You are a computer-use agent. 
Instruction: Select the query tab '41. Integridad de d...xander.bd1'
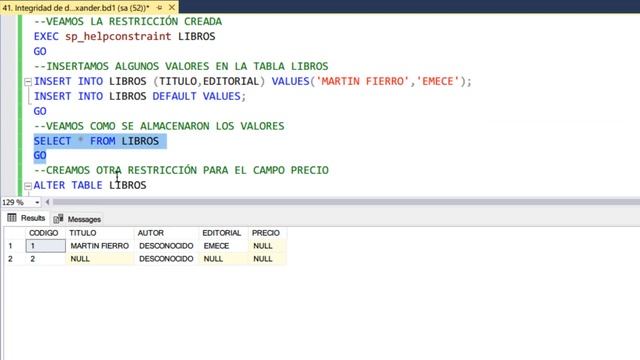76,8
